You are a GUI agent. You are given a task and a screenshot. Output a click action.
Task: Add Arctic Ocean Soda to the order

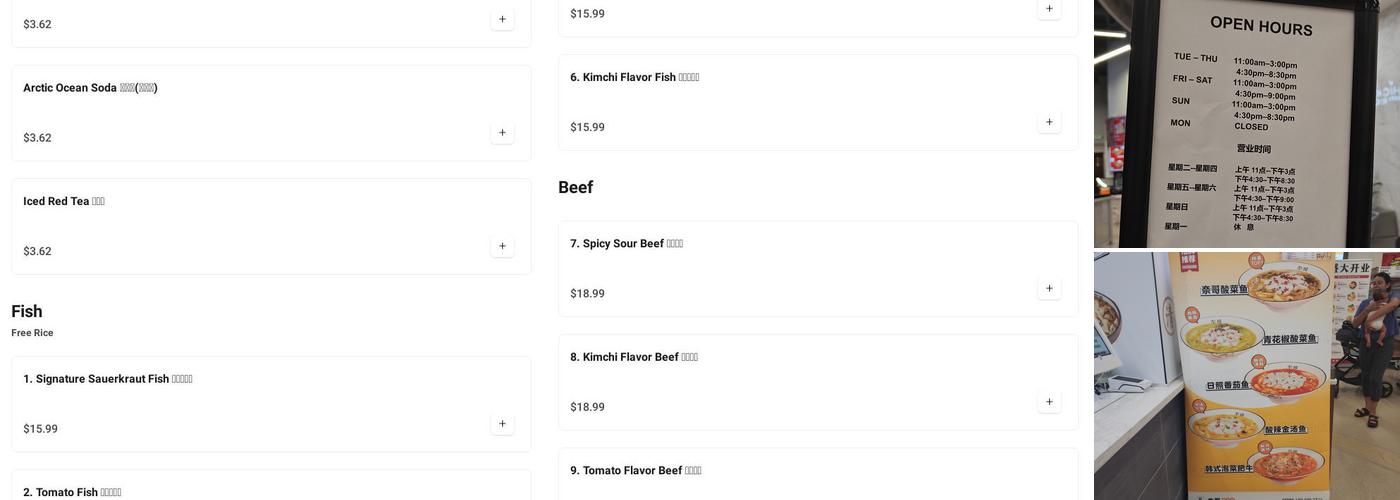pos(502,133)
